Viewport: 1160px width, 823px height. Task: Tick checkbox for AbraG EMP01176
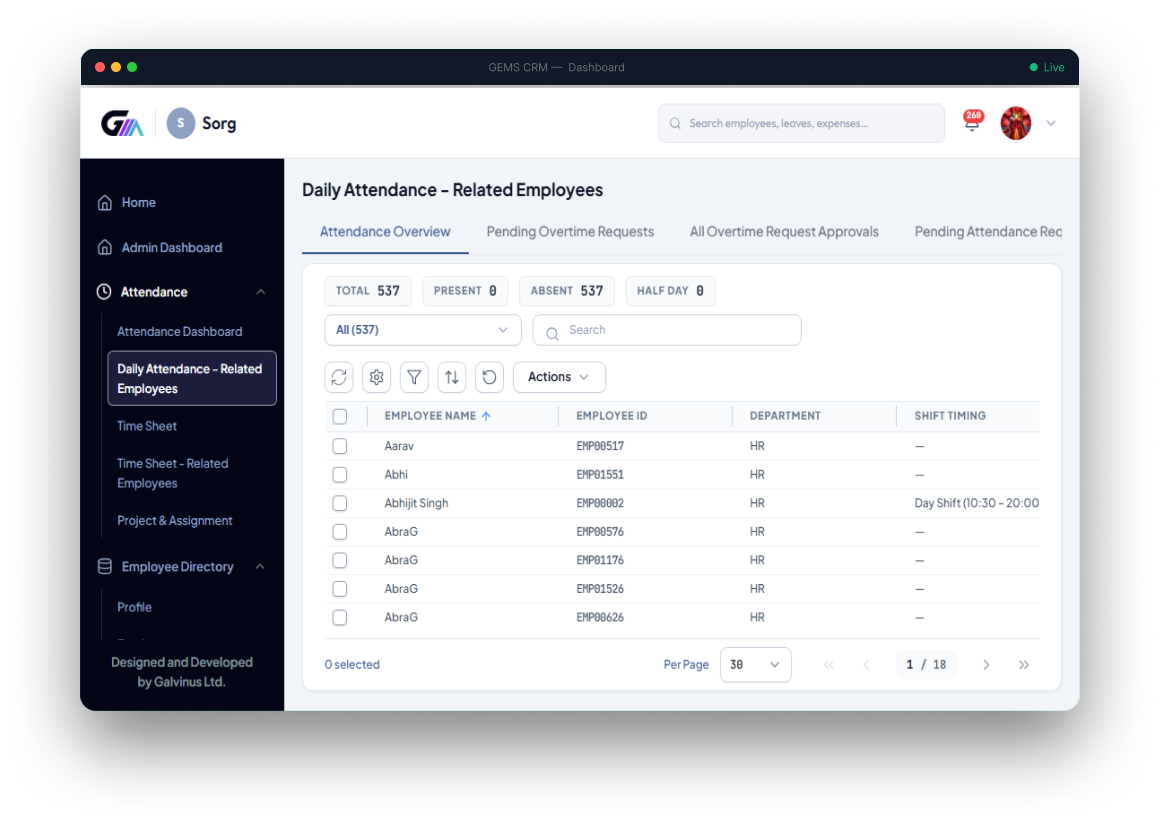pos(340,560)
